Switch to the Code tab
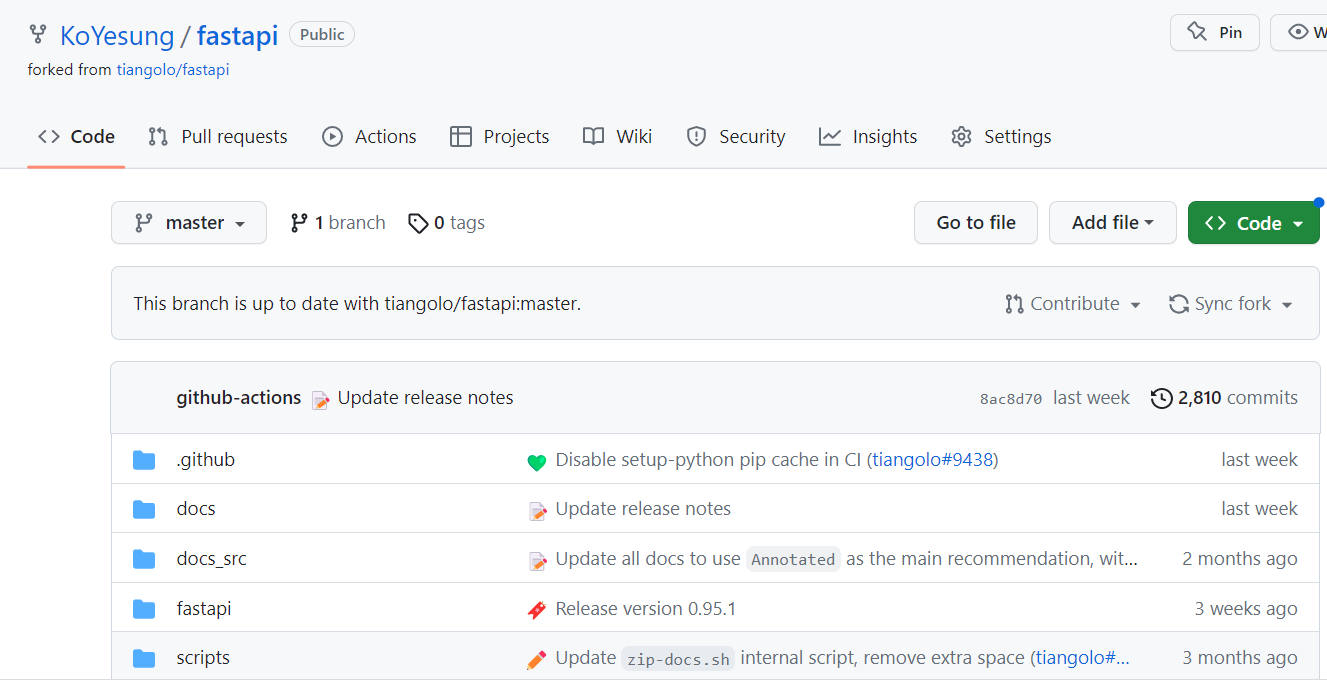 pos(76,137)
